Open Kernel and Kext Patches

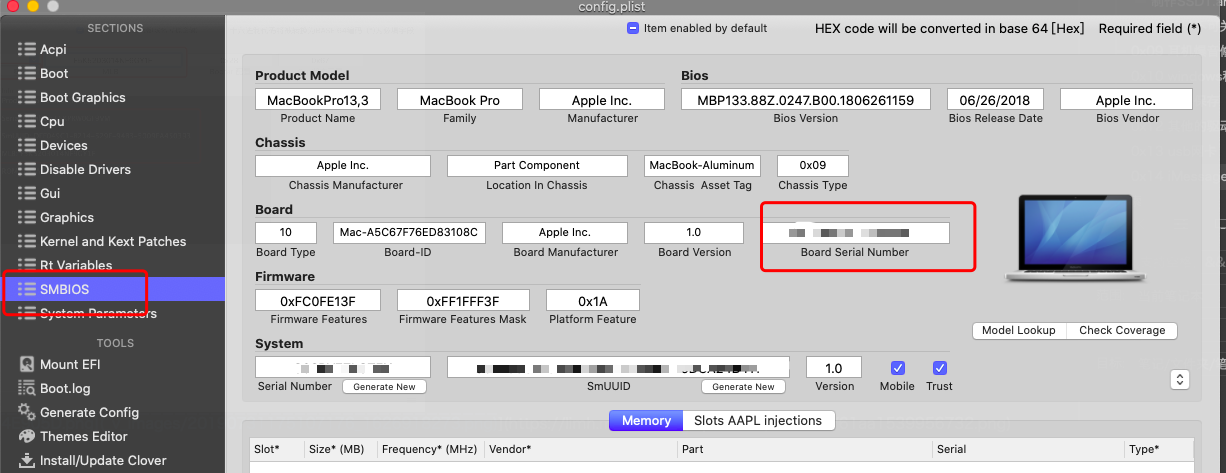[x=112, y=241]
